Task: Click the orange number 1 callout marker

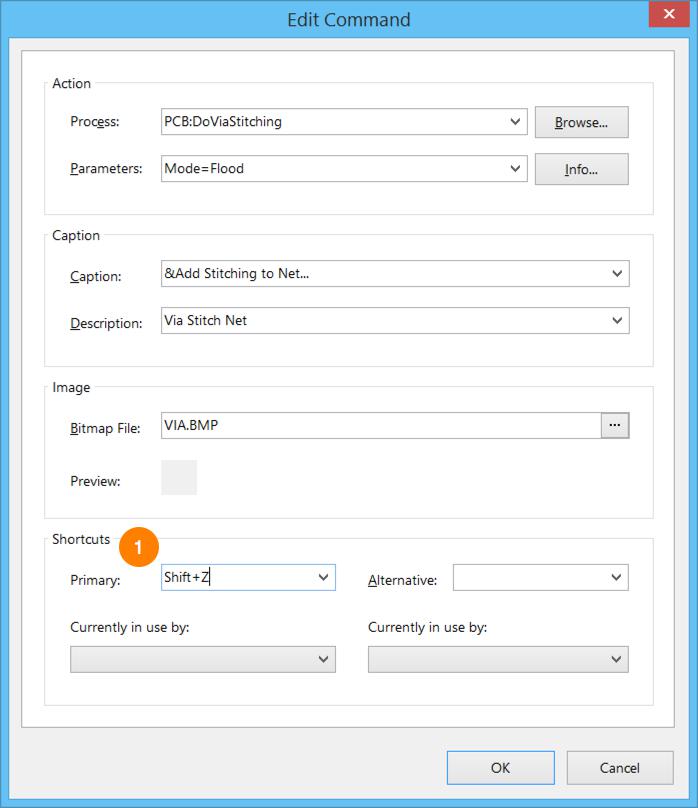Action: click(x=139, y=547)
